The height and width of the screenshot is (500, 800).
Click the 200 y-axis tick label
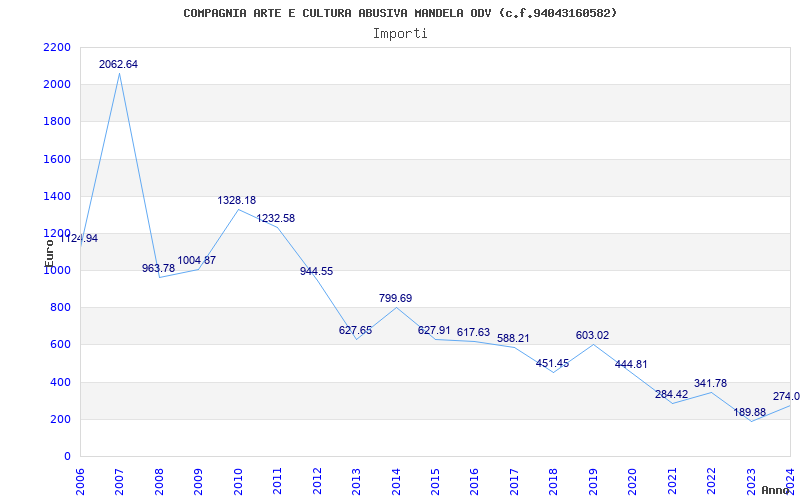click(x=61, y=420)
